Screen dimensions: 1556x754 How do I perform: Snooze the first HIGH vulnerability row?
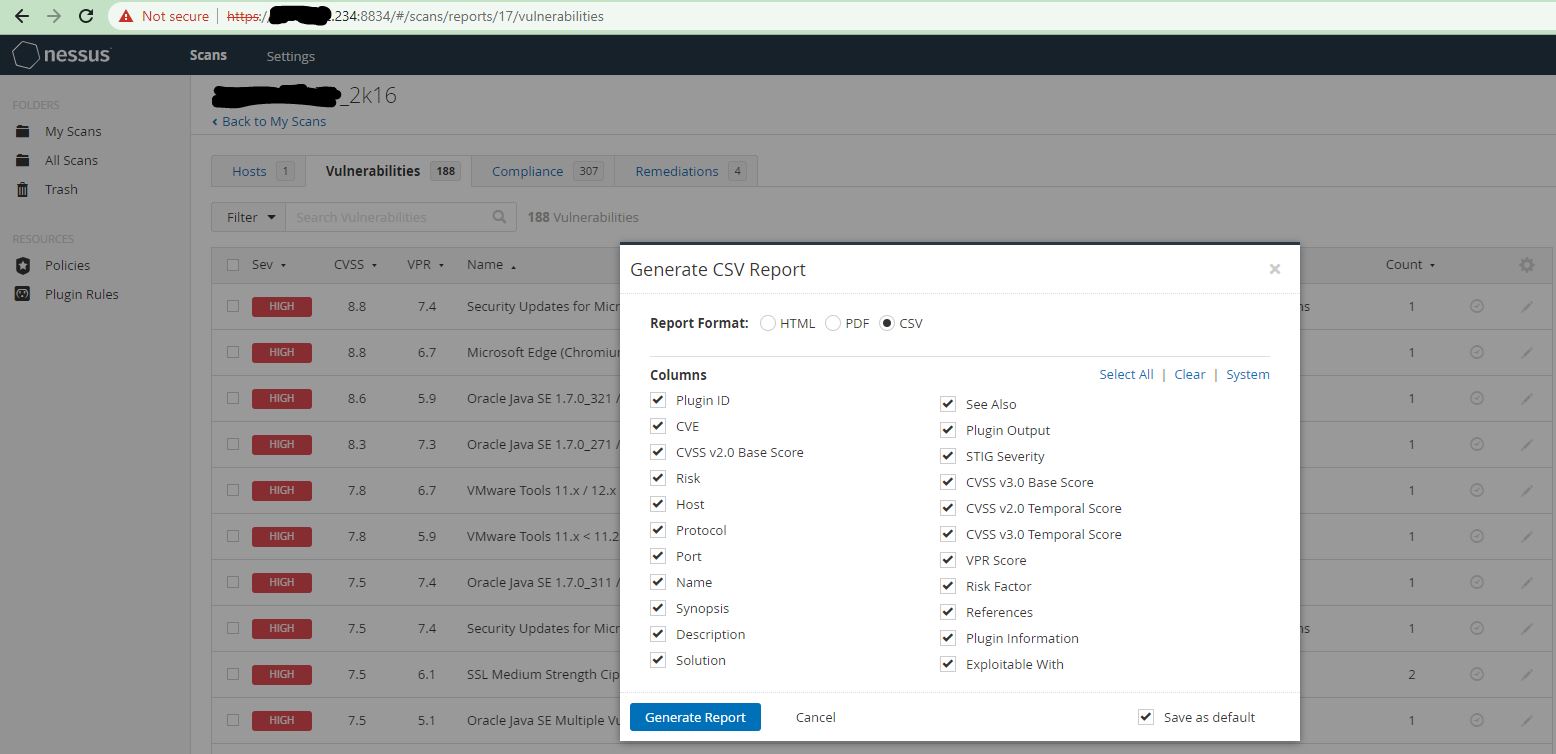1476,306
